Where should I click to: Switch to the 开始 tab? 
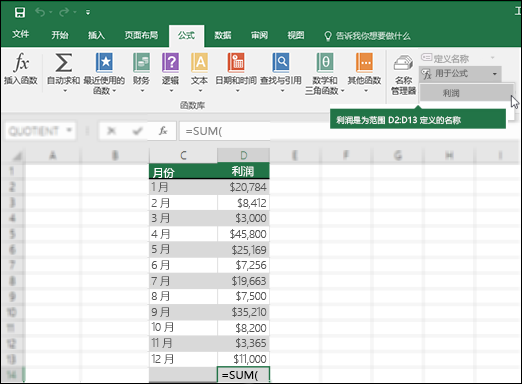(60, 35)
